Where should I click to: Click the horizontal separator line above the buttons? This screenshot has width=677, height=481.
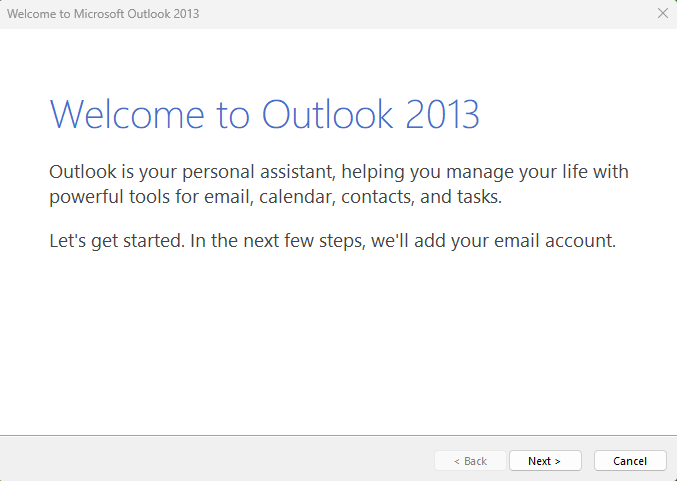tap(338, 436)
